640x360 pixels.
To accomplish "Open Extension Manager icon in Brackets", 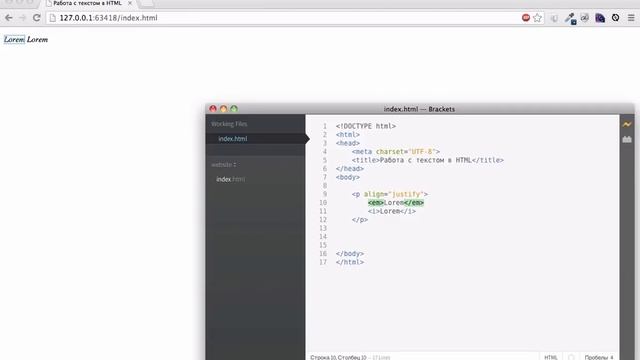I will coord(627,140).
